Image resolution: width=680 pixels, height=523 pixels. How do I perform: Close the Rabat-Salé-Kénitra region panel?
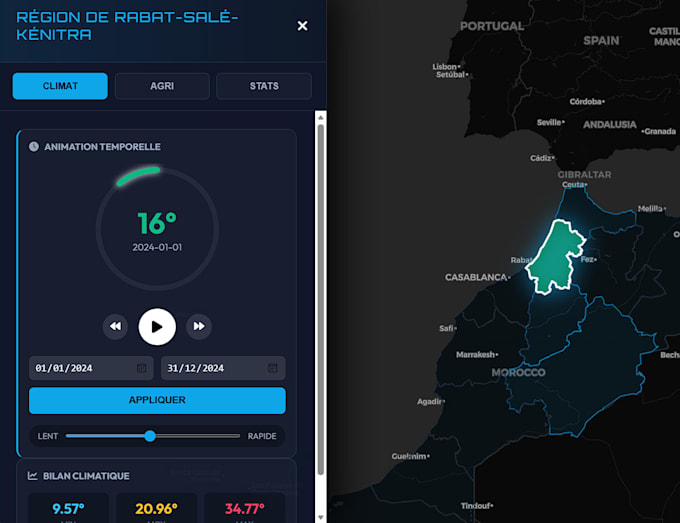coord(302,26)
